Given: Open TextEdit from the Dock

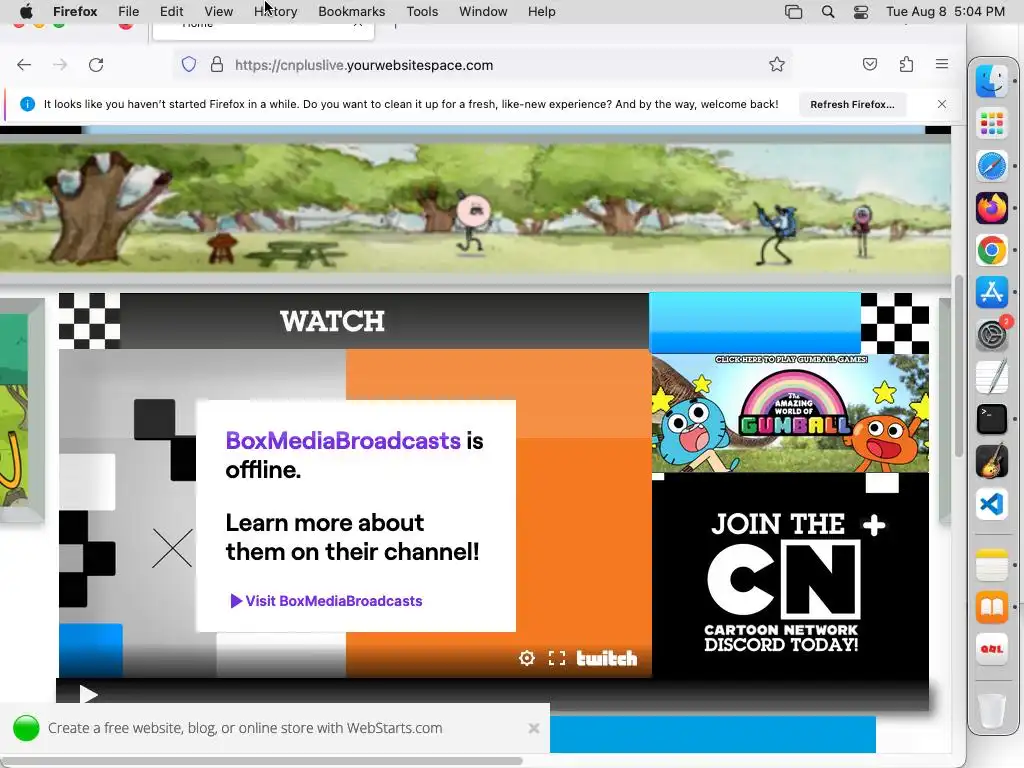Looking at the screenshot, I should tap(991, 377).
